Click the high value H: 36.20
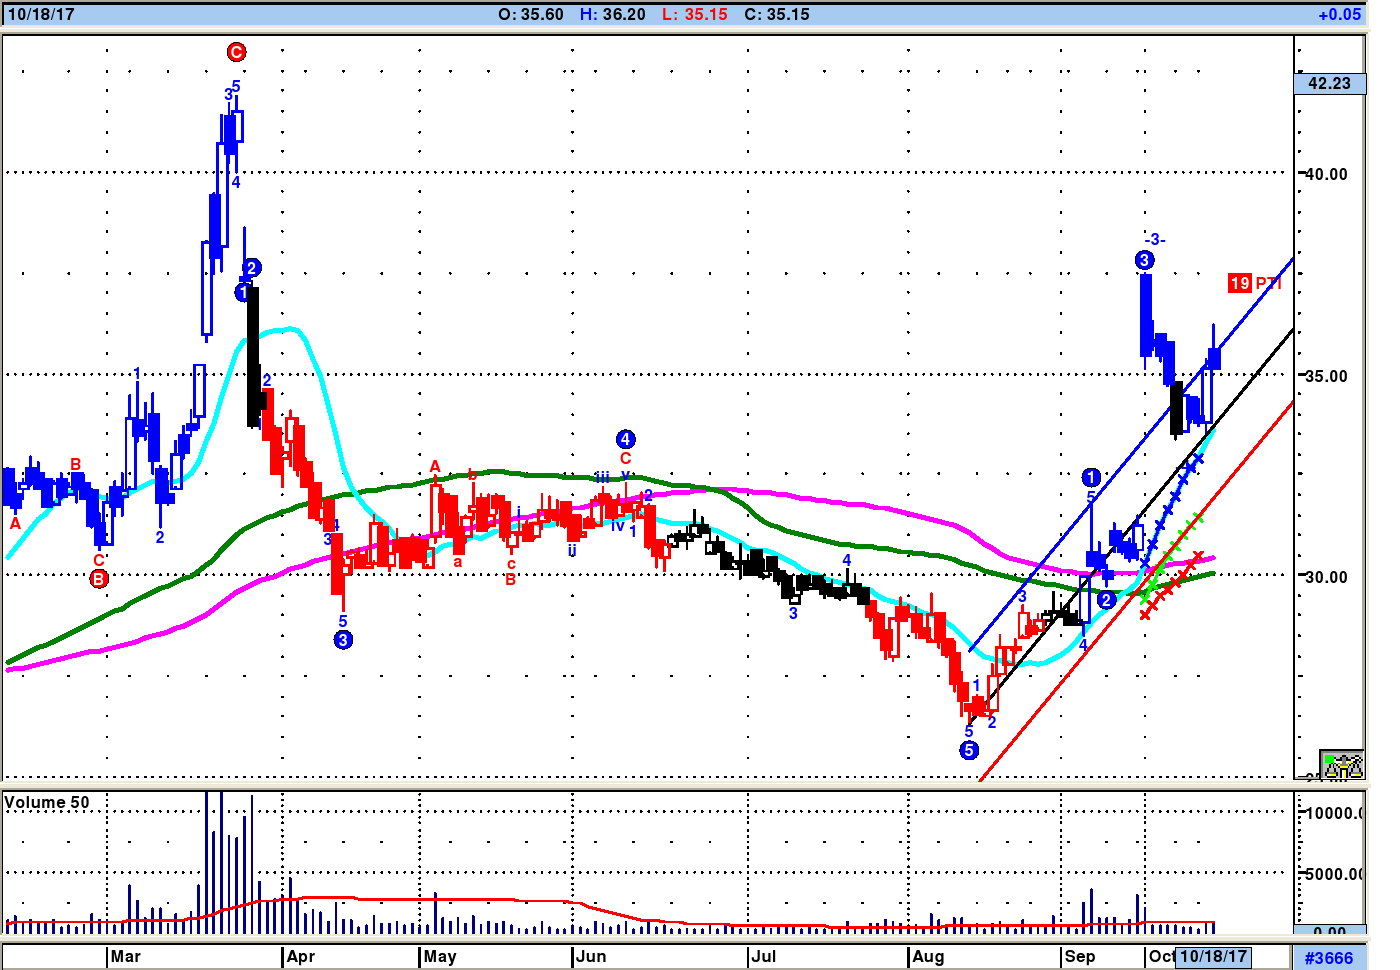This screenshot has width=1400, height=970. click(x=613, y=14)
